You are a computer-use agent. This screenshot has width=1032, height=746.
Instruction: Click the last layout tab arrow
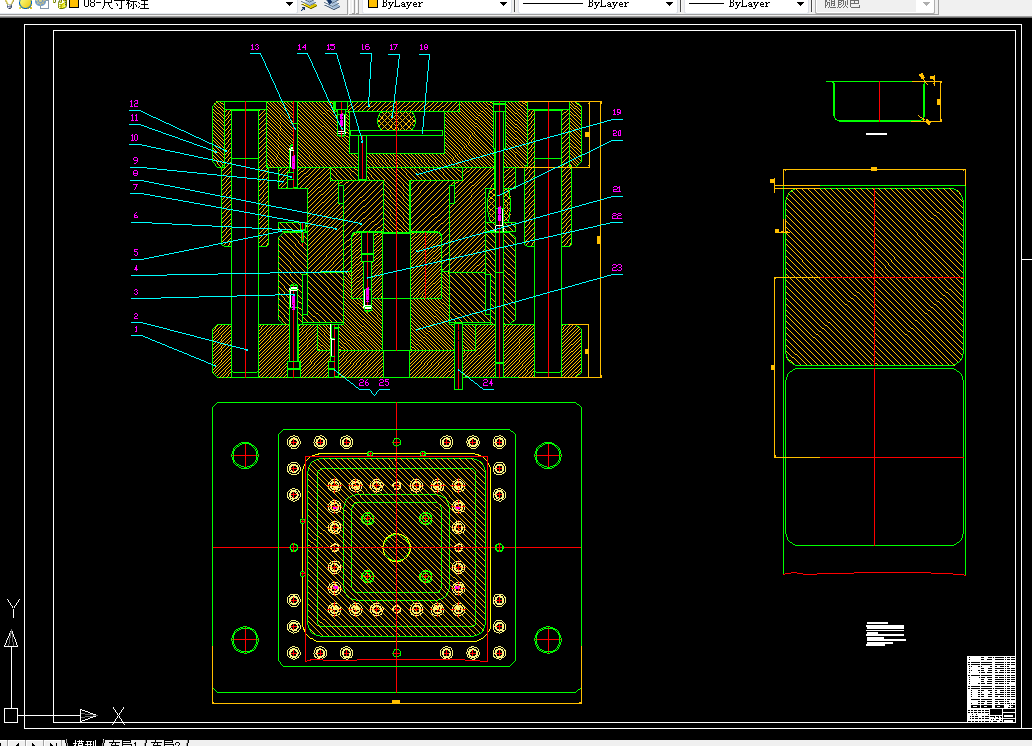(x=52, y=743)
